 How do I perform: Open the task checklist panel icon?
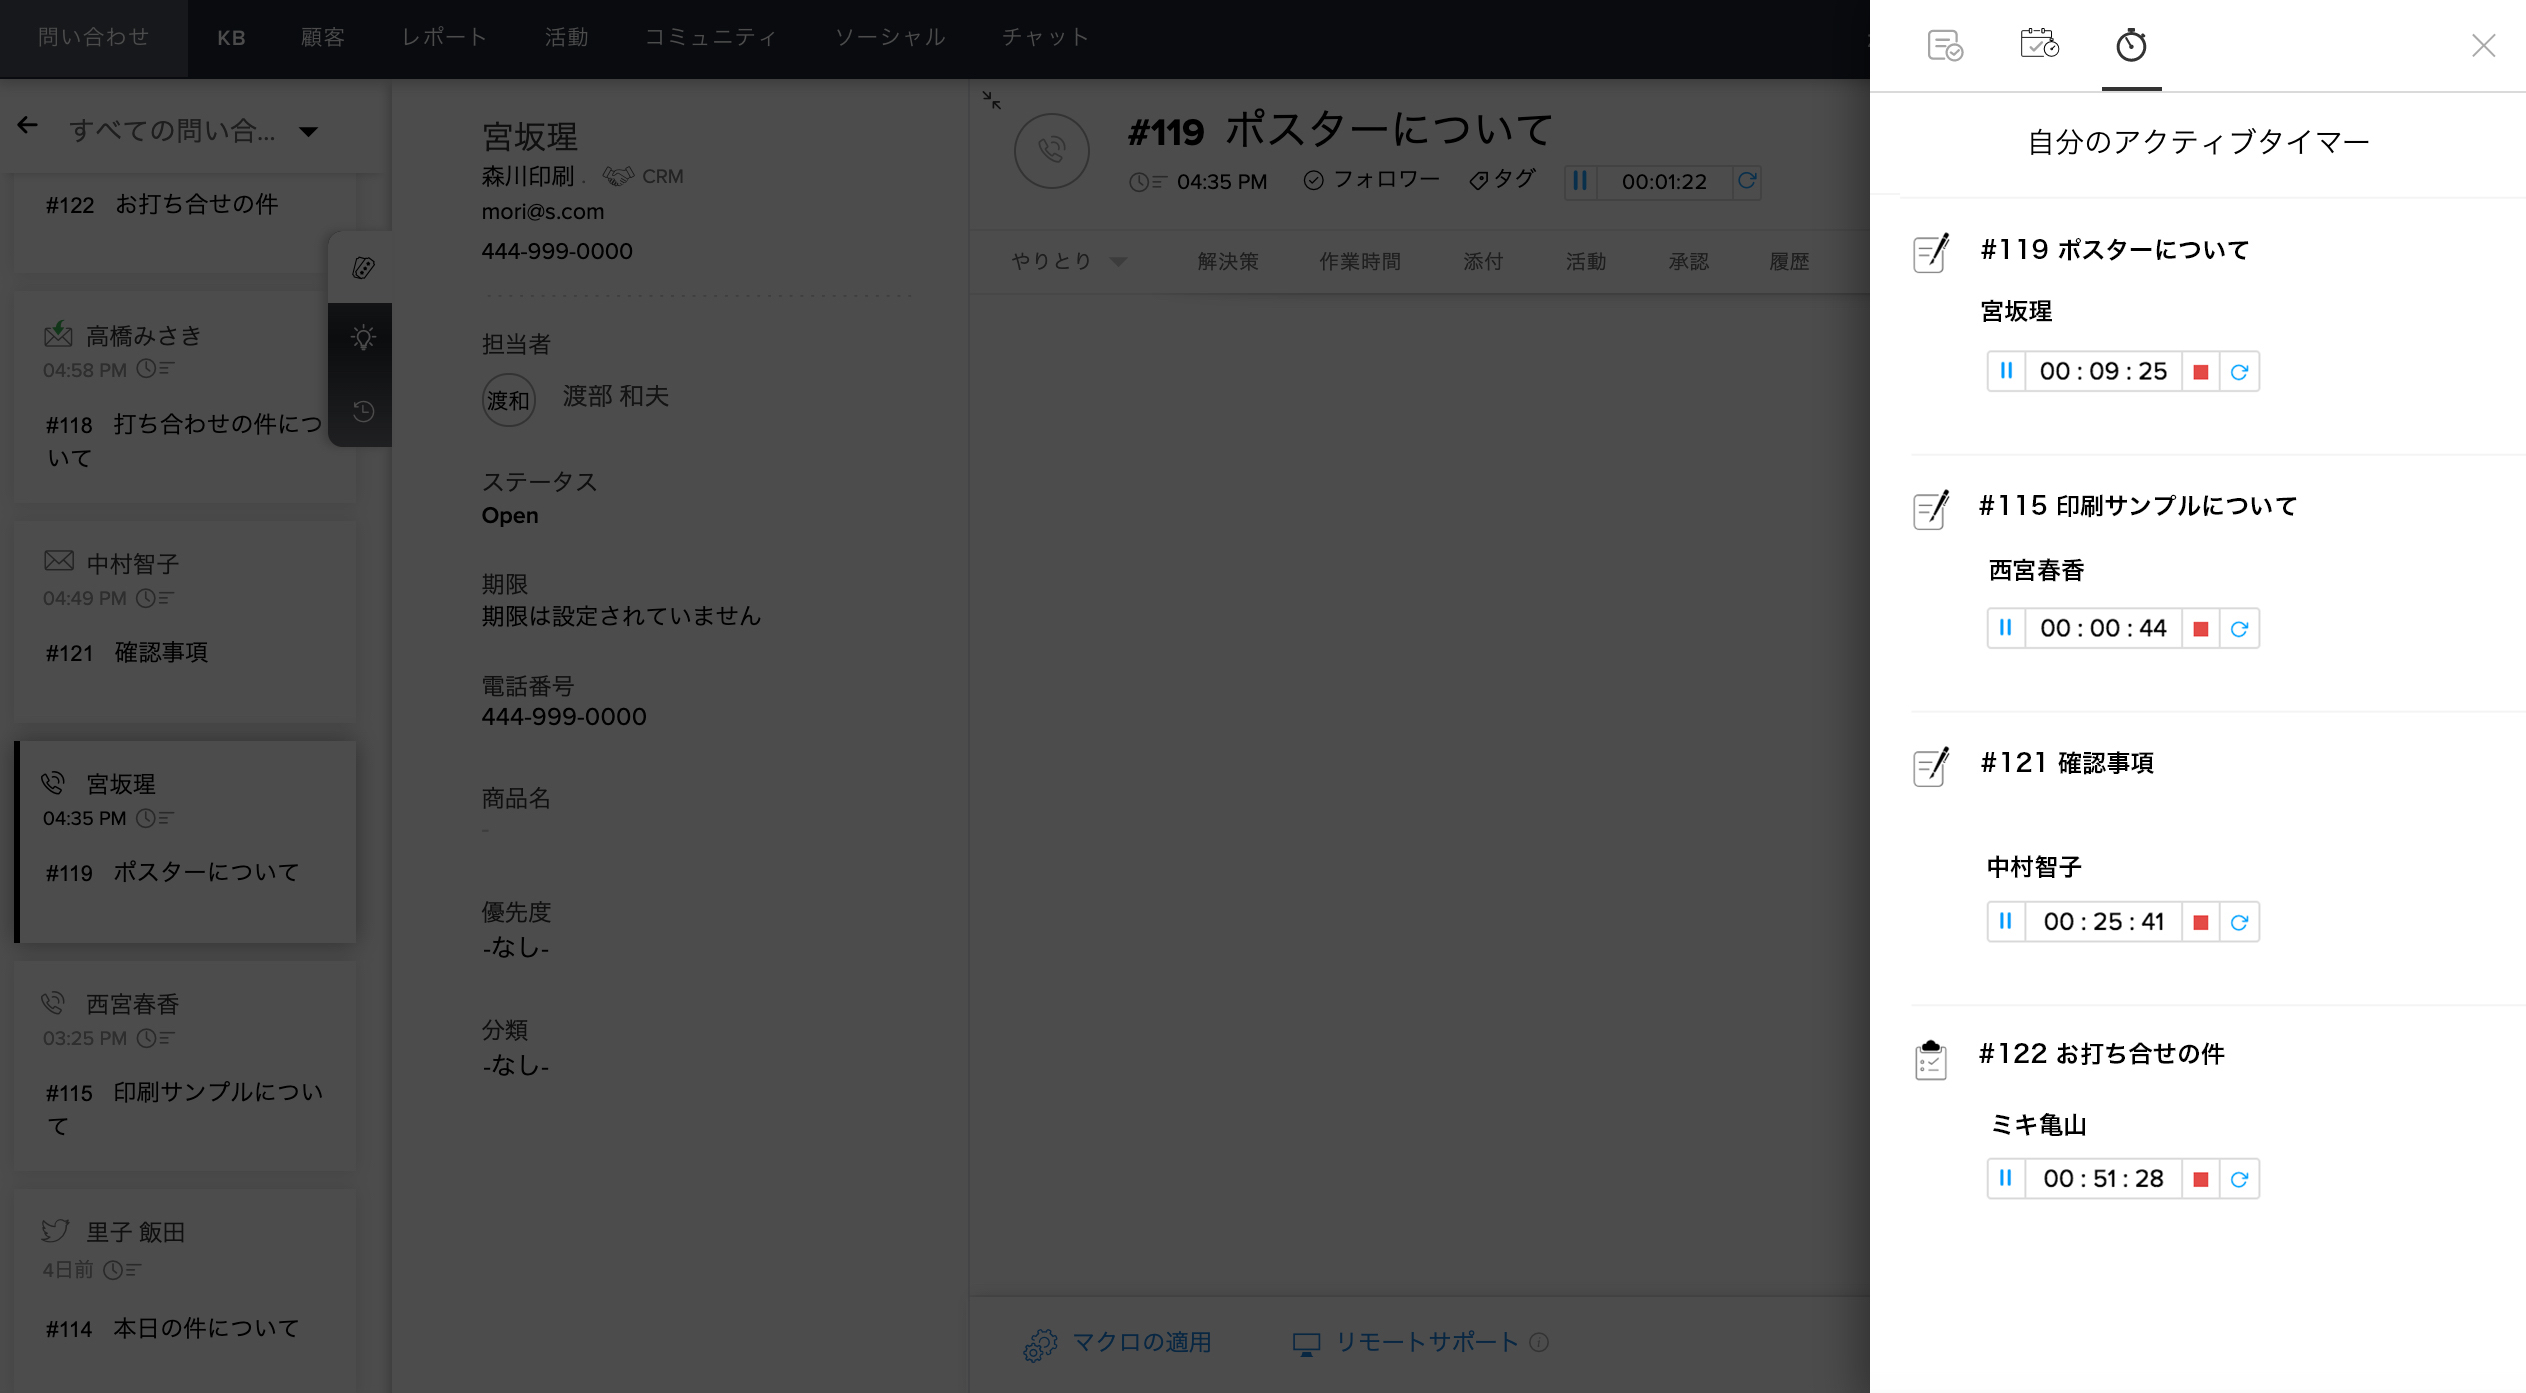(x=1945, y=46)
